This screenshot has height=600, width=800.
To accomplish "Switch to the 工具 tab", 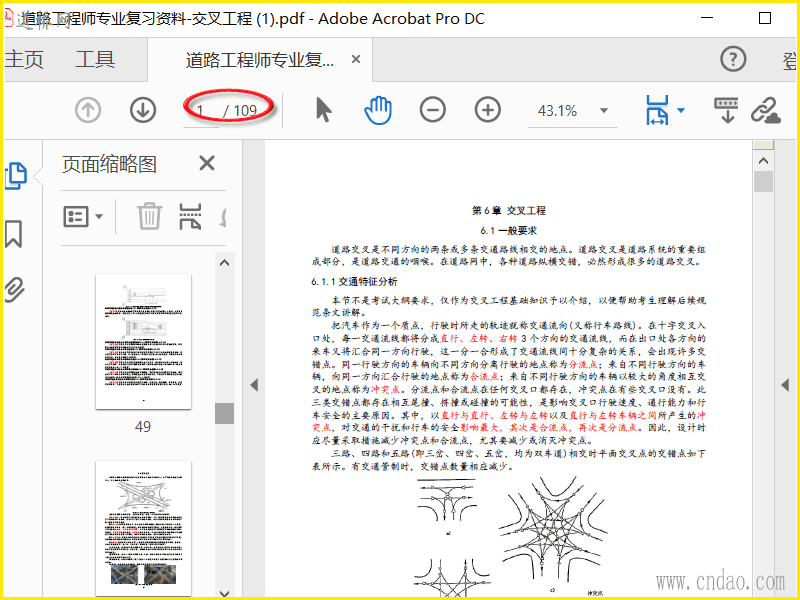I will (x=95, y=60).
